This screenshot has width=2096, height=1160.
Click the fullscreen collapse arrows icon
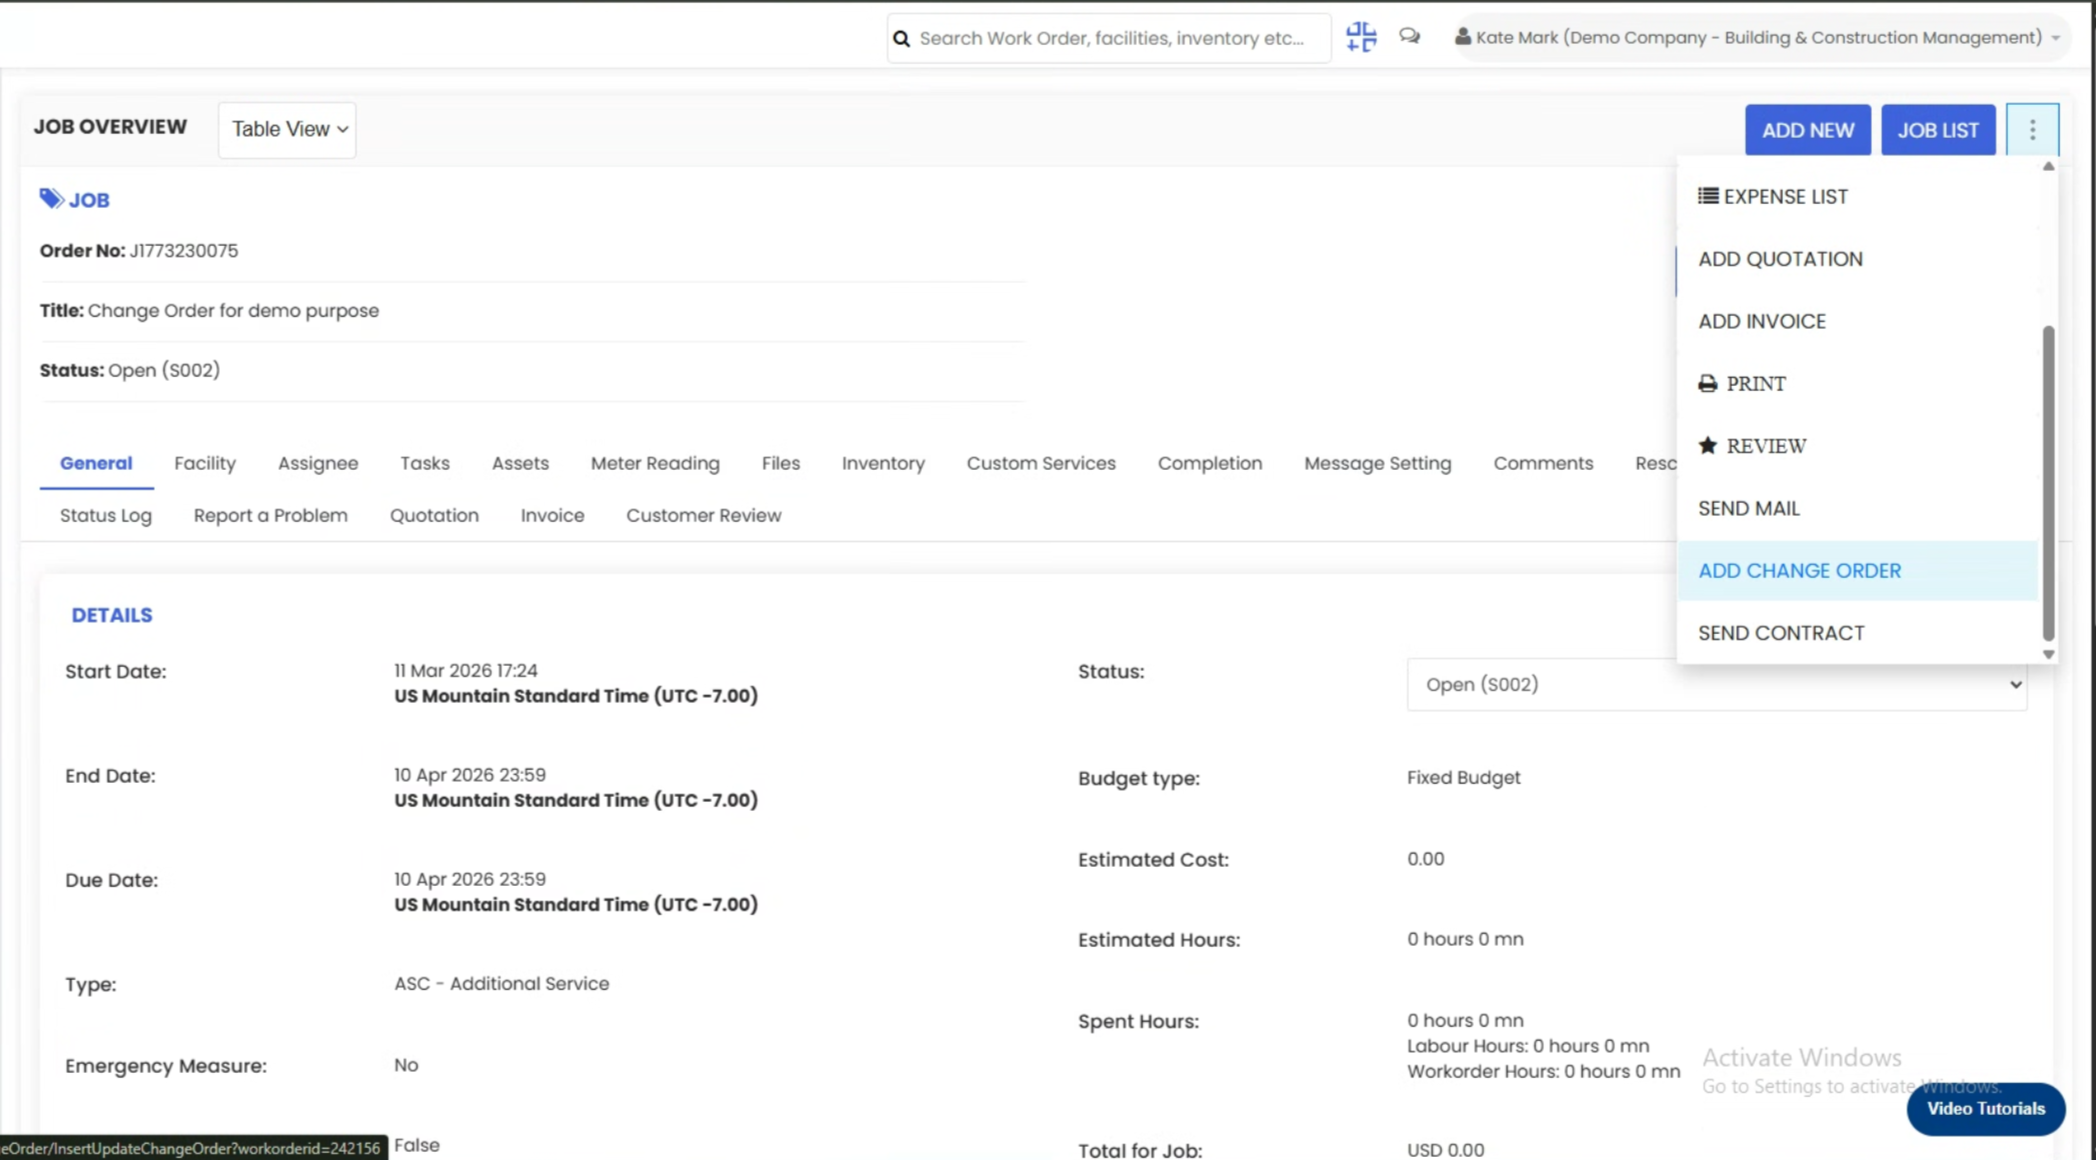point(1360,37)
